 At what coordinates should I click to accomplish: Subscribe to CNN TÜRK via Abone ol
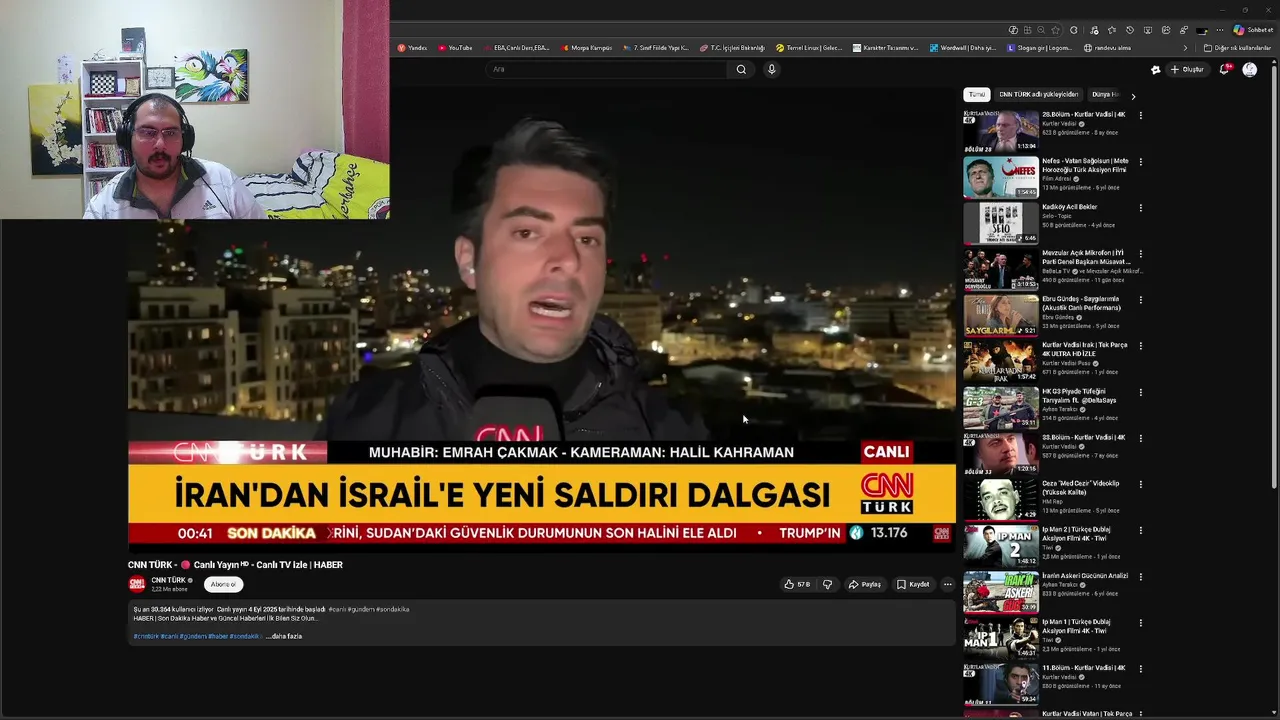click(223, 584)
